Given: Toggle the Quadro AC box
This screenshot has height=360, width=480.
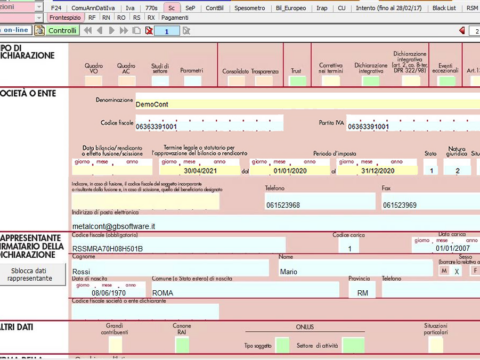Looking at the screenshot, I should (x=127, y=81).
